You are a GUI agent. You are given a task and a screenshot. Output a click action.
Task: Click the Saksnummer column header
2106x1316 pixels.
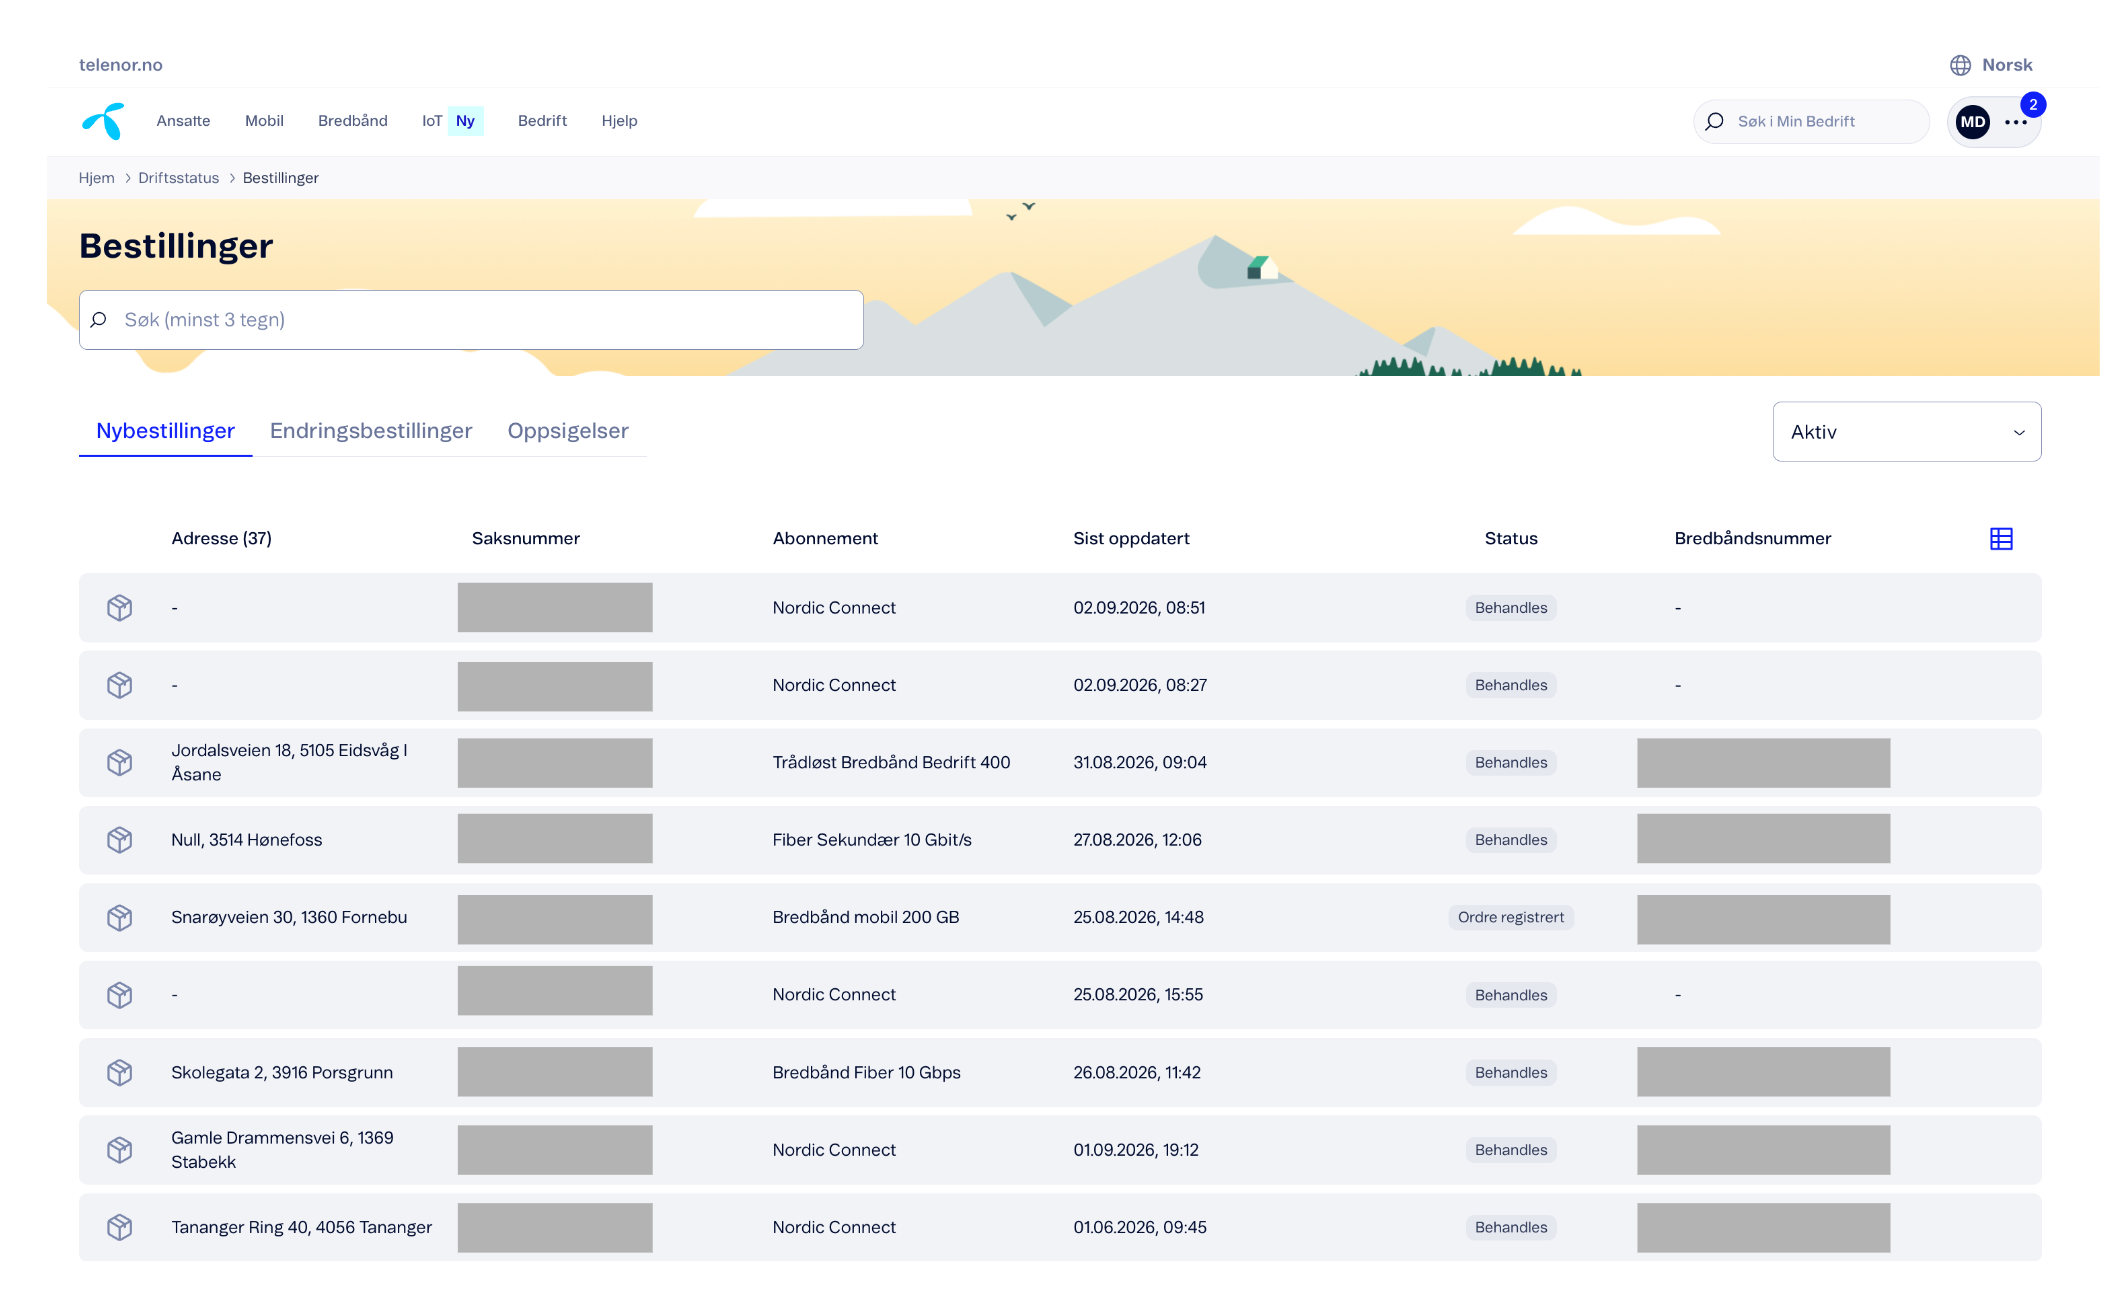tap(526, 539)
